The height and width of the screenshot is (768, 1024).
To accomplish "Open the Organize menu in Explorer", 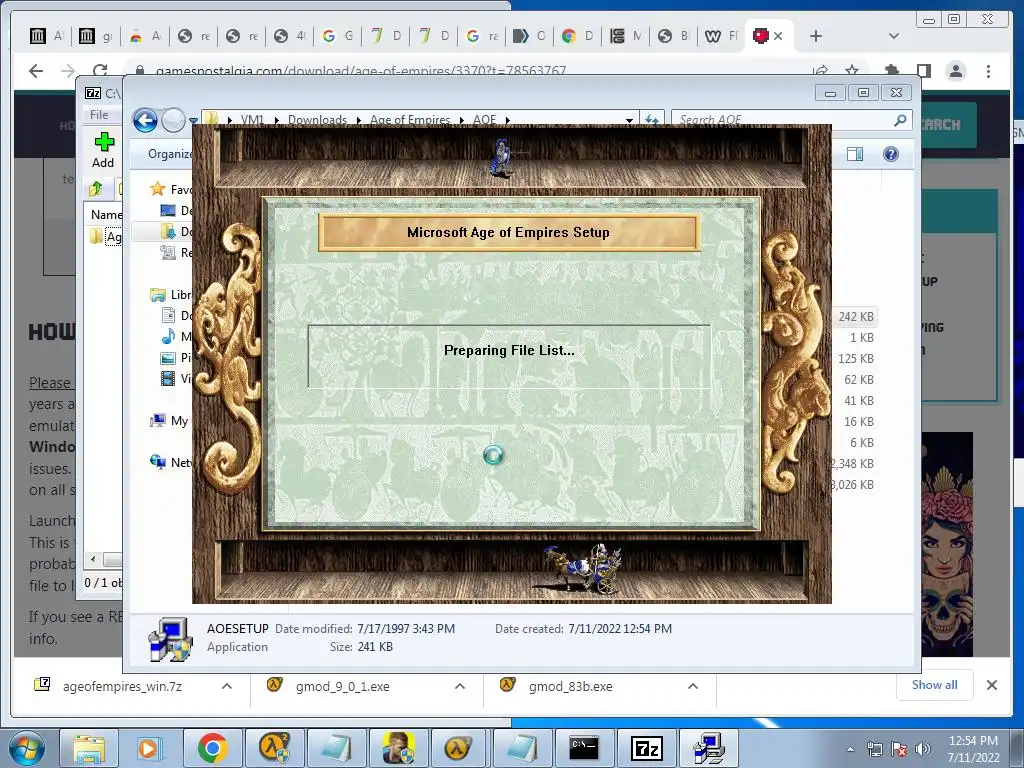I will coord(170,153).
